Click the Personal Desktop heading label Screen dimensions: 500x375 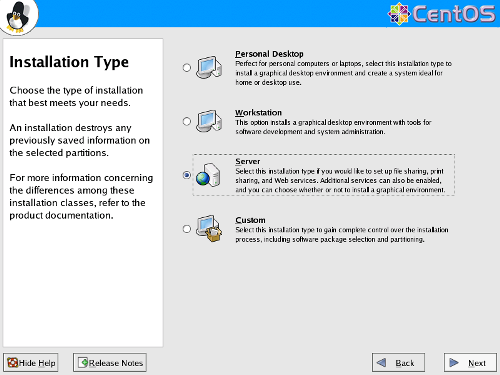(x=269, y=54)
